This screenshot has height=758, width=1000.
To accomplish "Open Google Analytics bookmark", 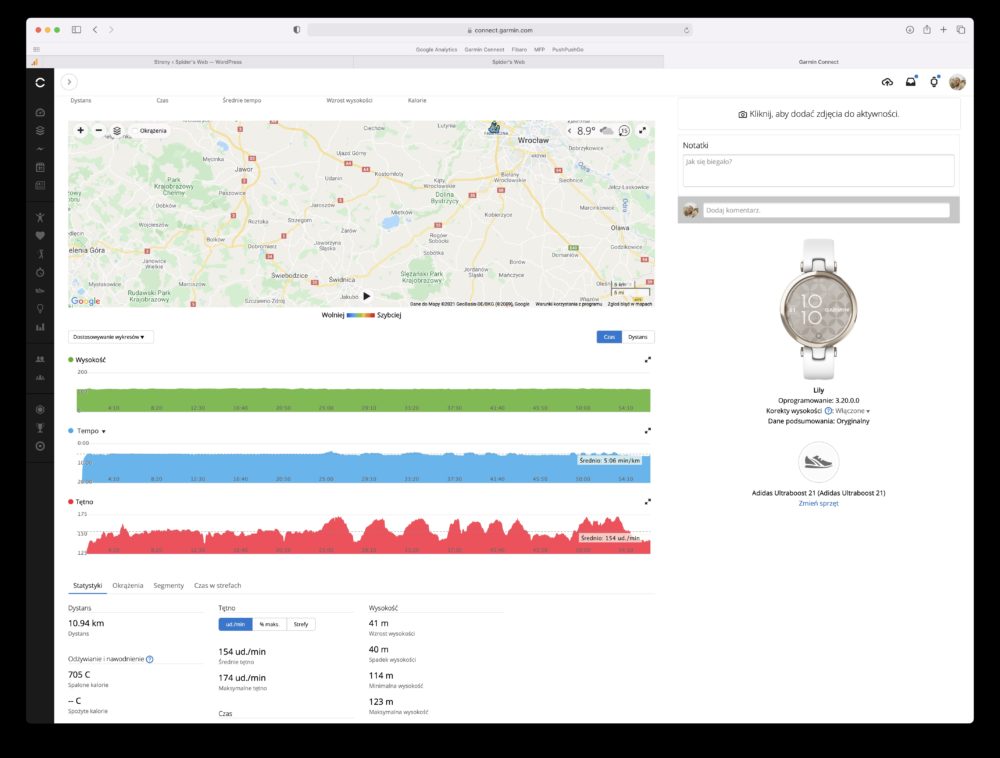I will [x=436, y=49].
